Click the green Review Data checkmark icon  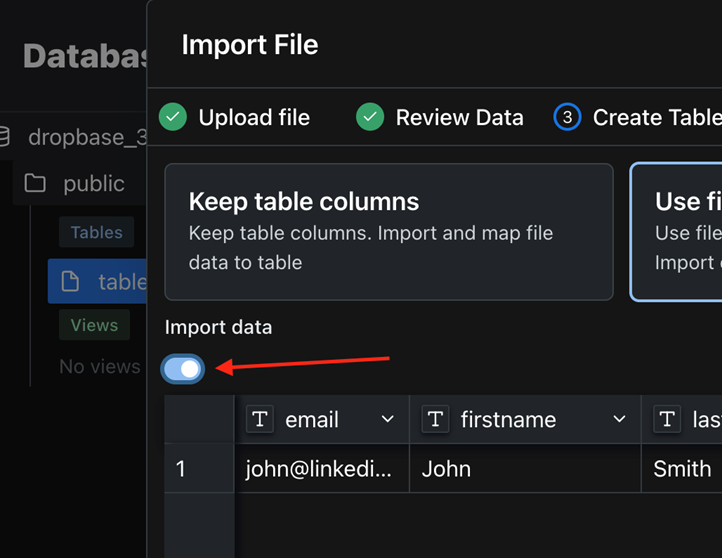pos(370,117)
